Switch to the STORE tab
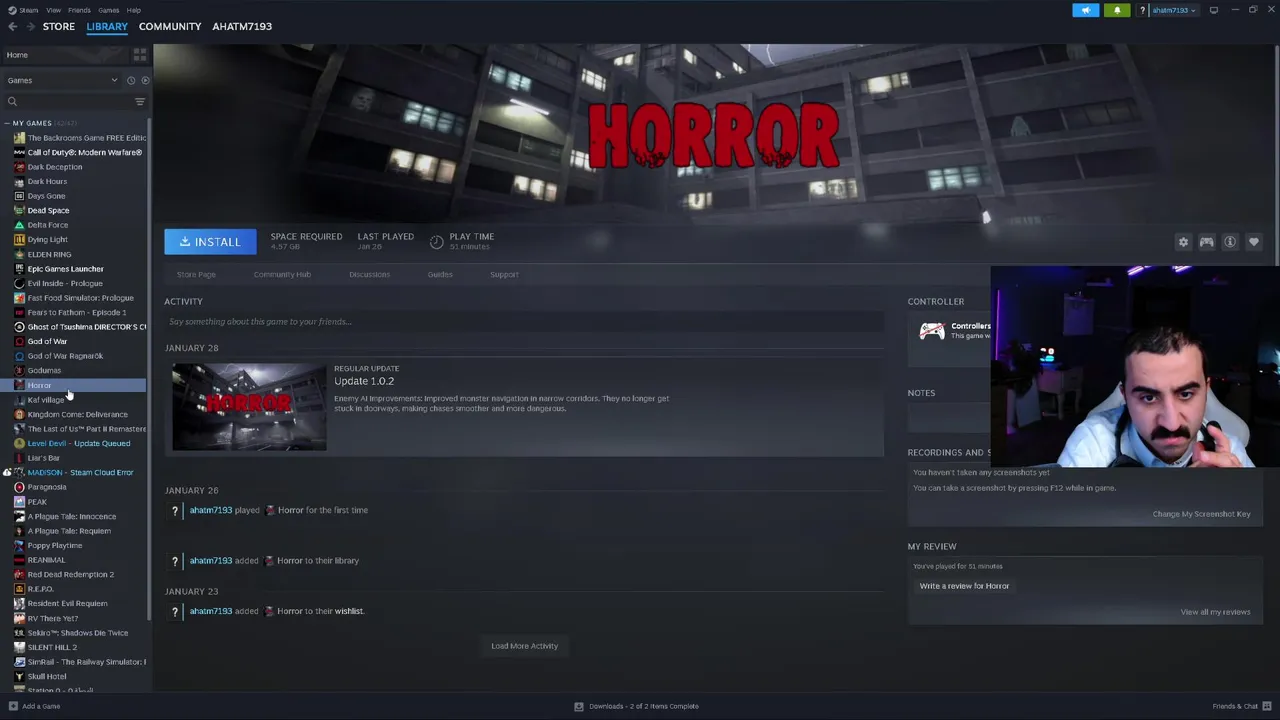 [x=59, y=26]
